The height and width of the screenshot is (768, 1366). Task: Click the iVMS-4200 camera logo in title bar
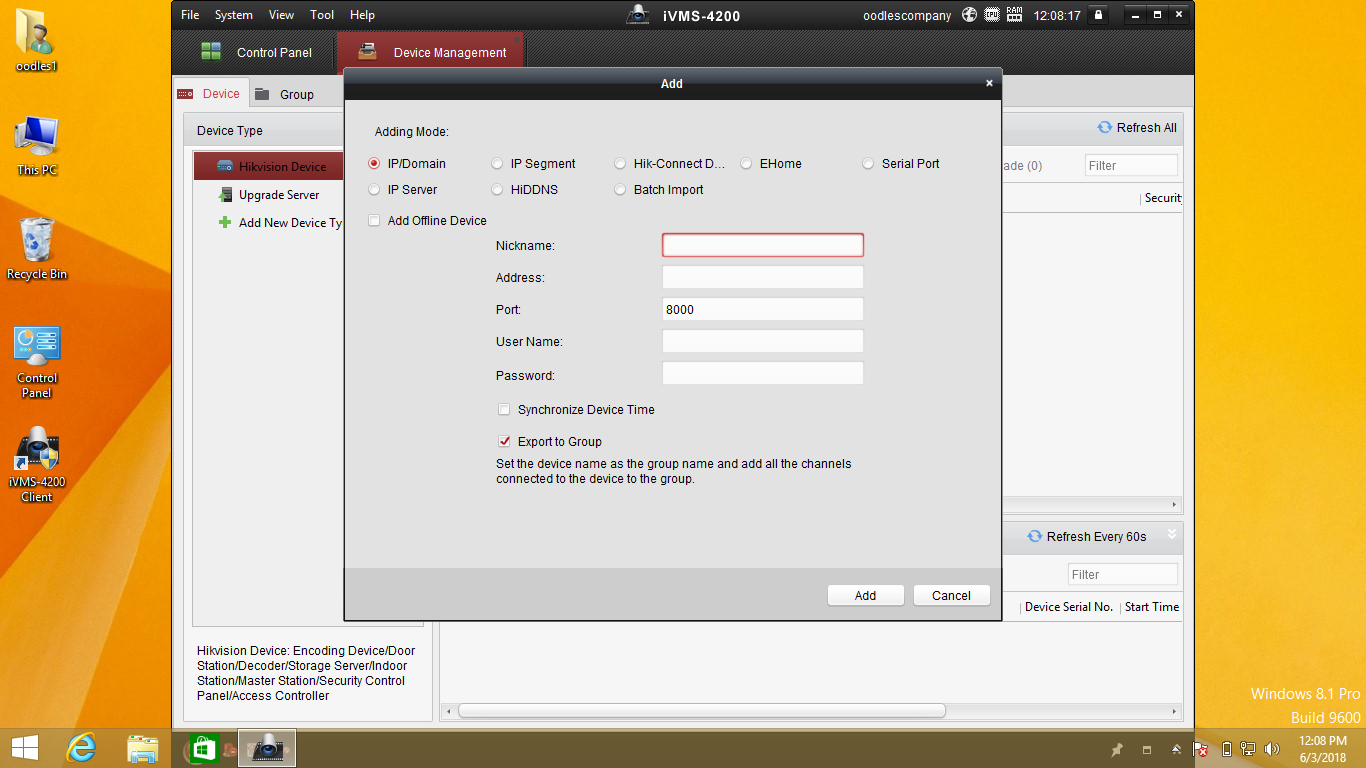(x=638, y=14)
